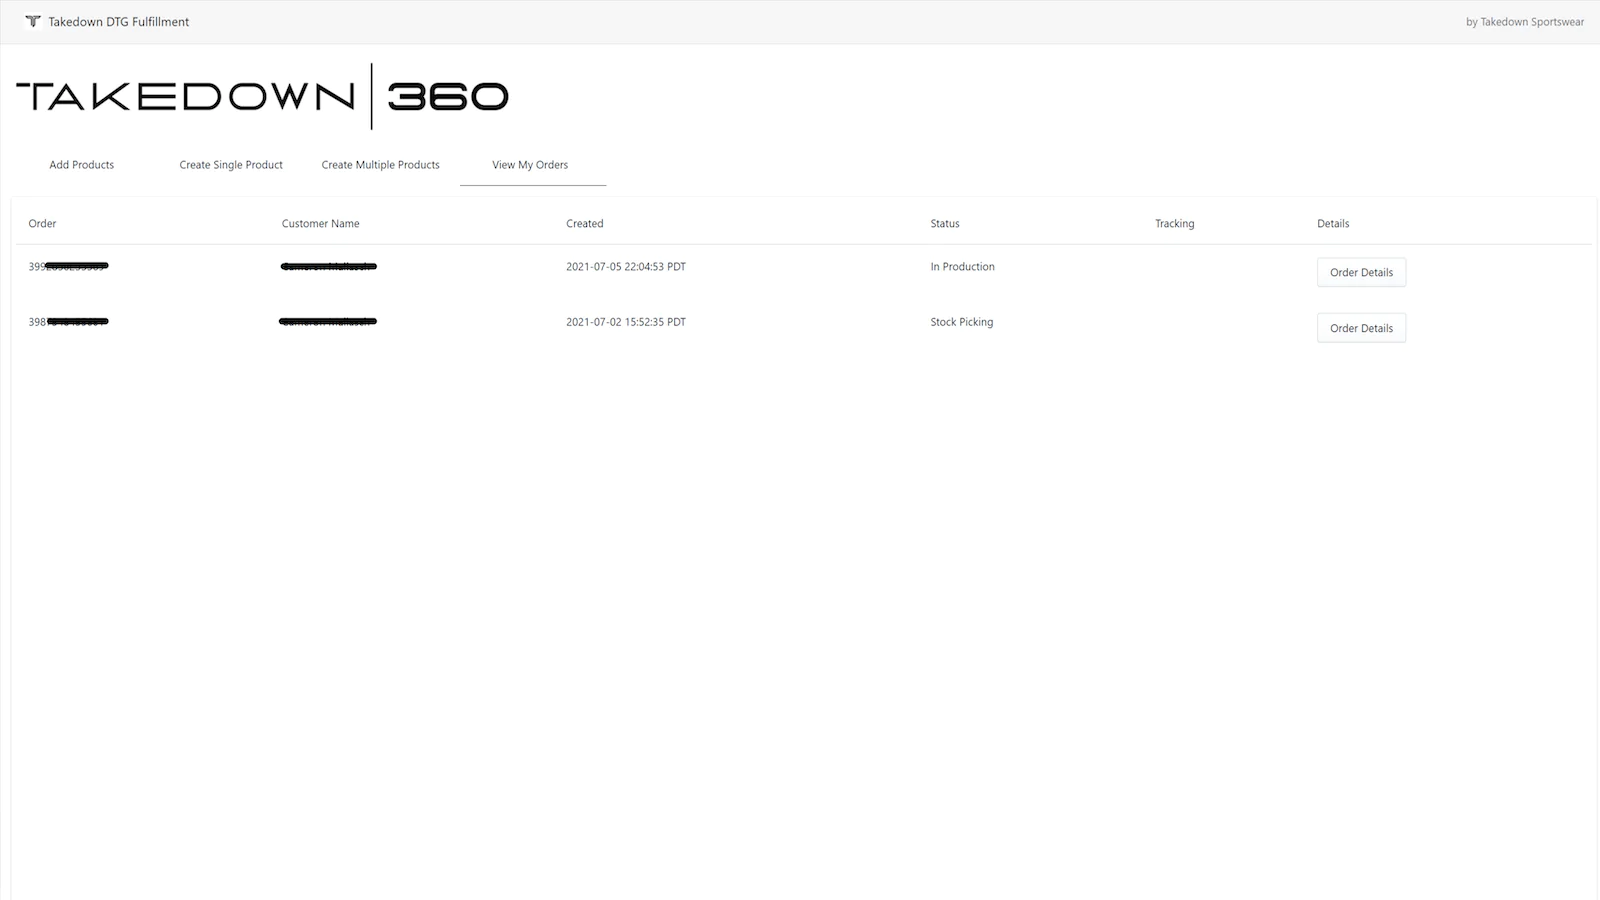The height and width of the screenshot is (900, 1600).
Task: Click the Takedown DTG Fulfillment app icon
Action: coord(32,21)
